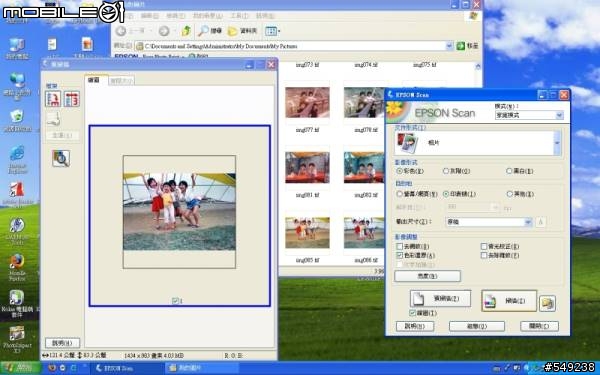Click the first red marquee tool icon in preview

pyautogui.click(x=53, y=99)
